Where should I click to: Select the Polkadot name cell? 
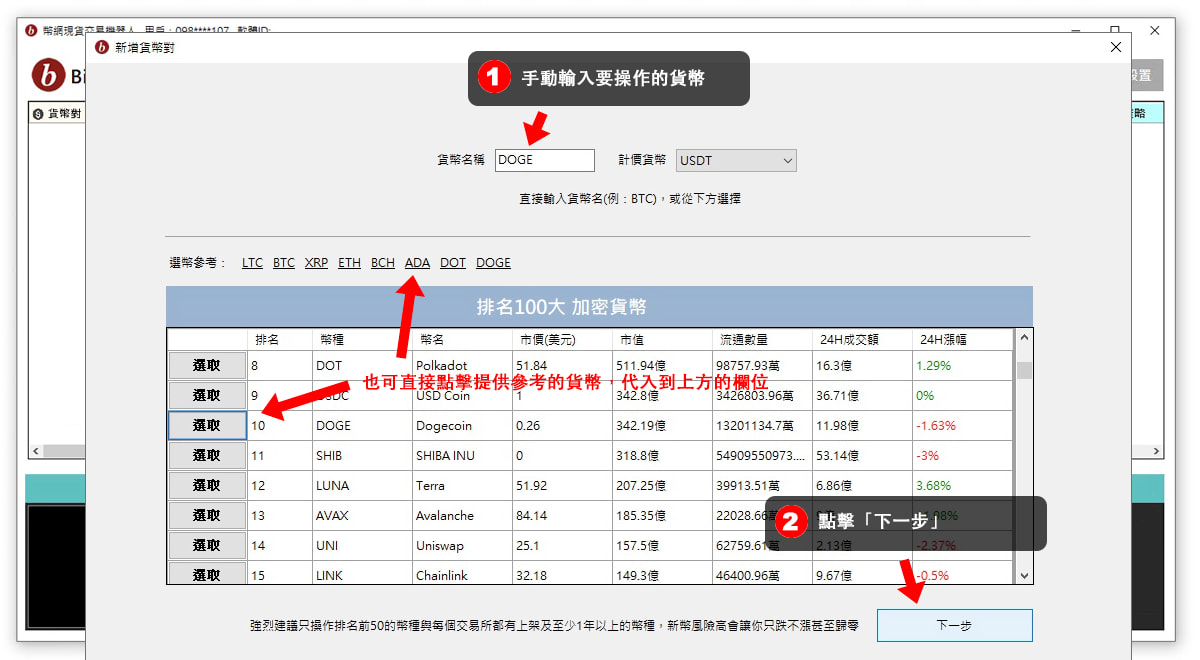click(x=462, y=366)
